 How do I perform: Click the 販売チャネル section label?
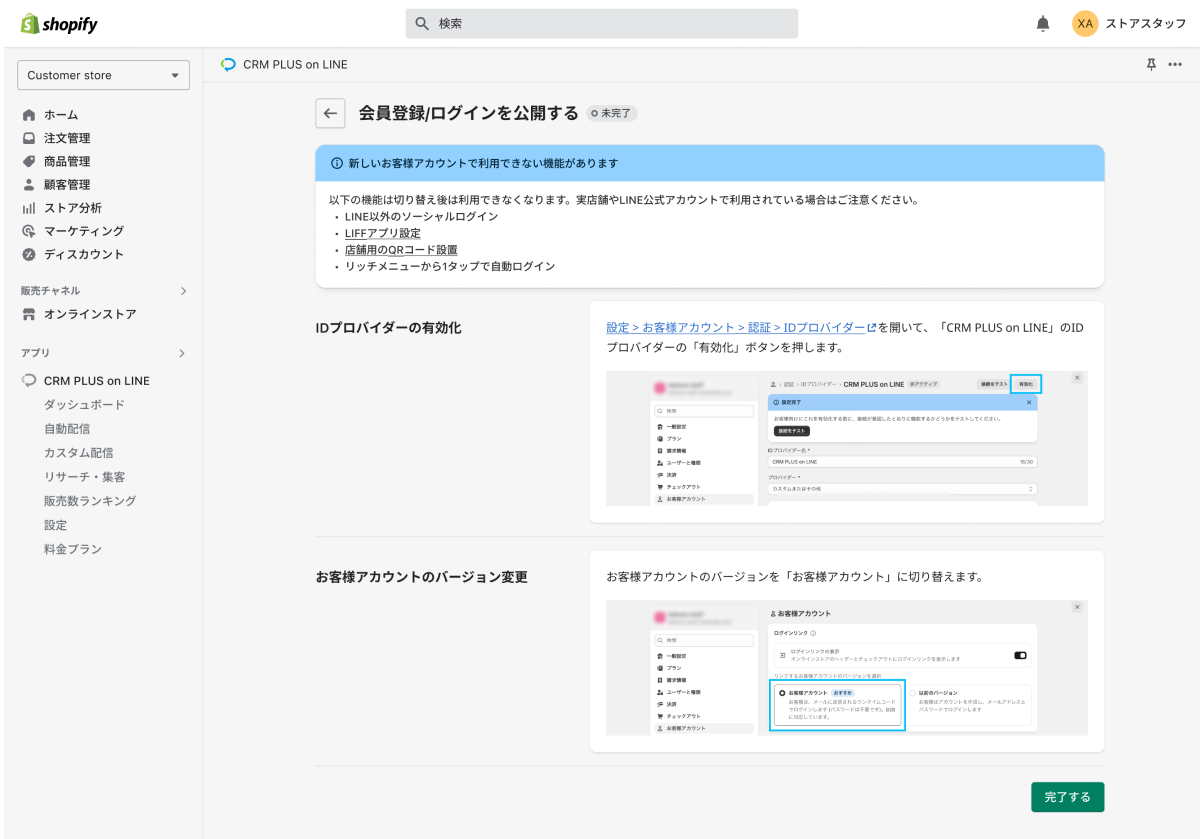point(51,291)
